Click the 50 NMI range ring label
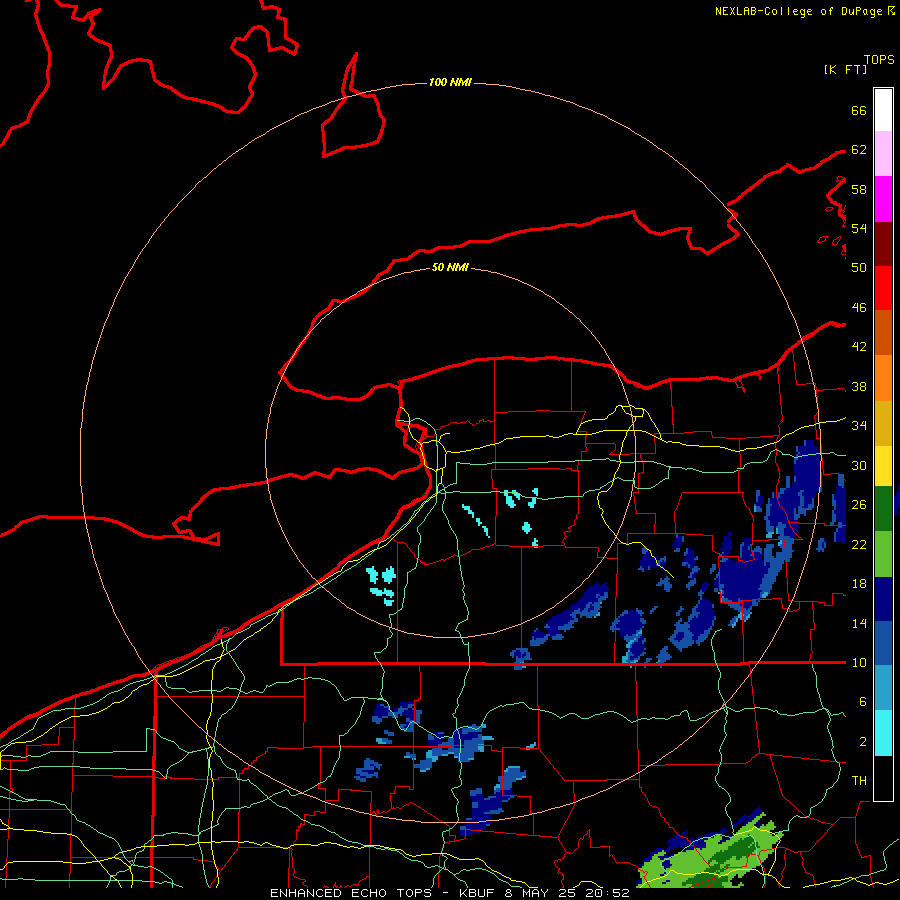This screenshot has width=900, height=900. (450, 267)
